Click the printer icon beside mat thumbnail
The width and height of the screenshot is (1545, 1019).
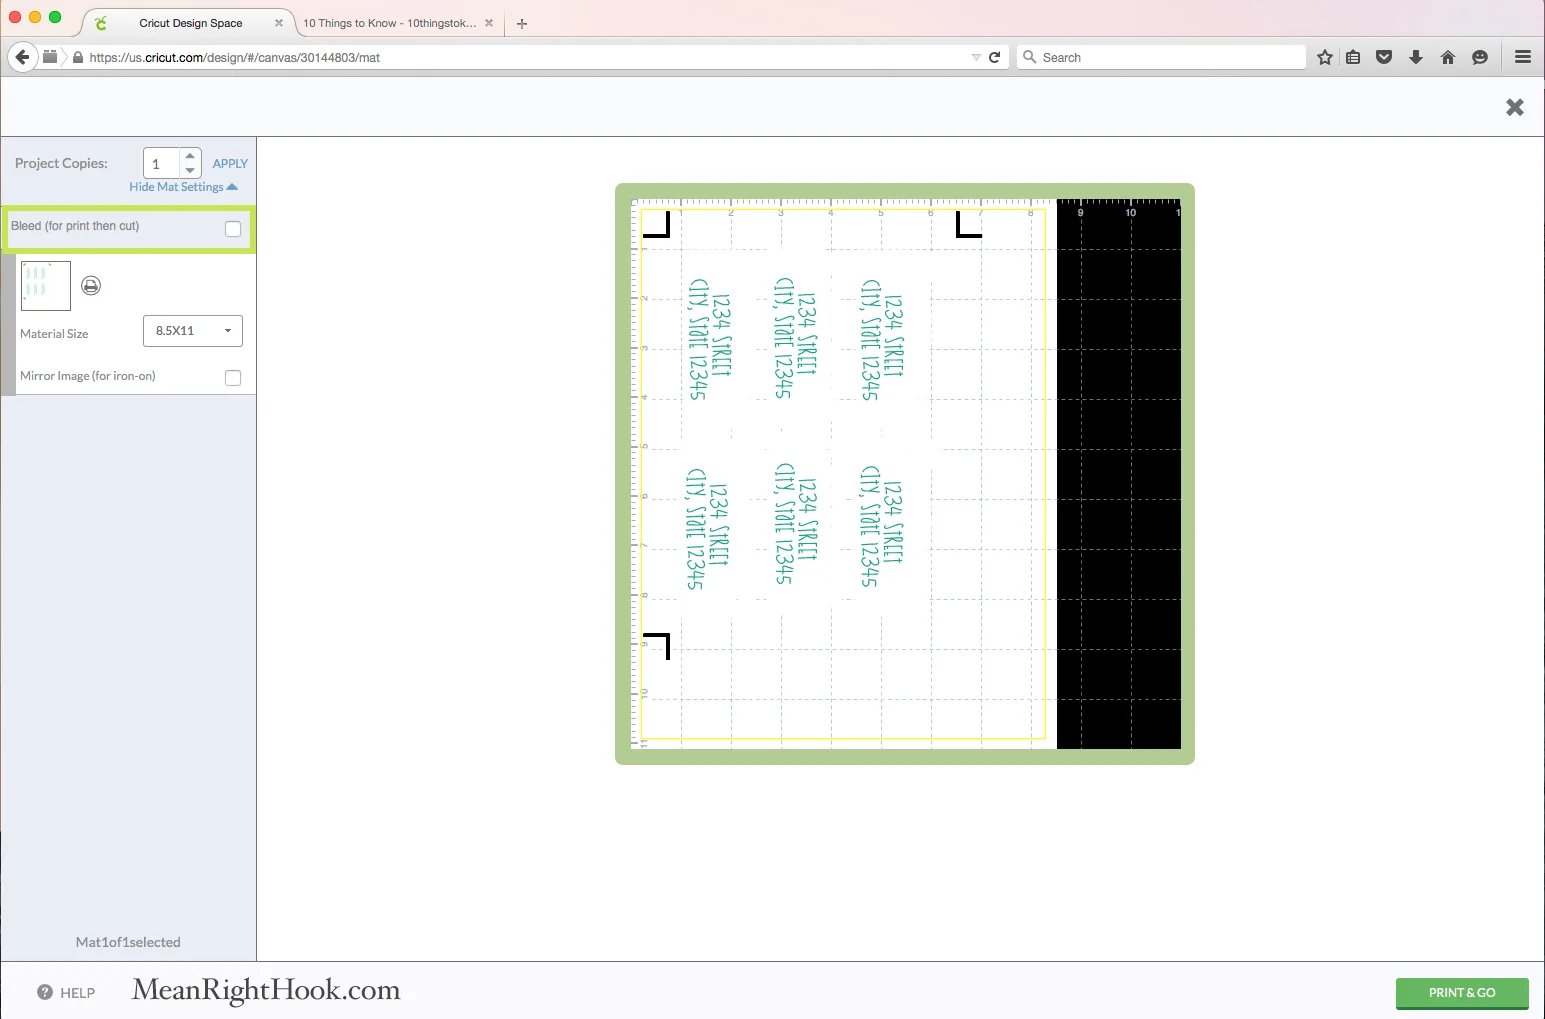tap(91, 286)
